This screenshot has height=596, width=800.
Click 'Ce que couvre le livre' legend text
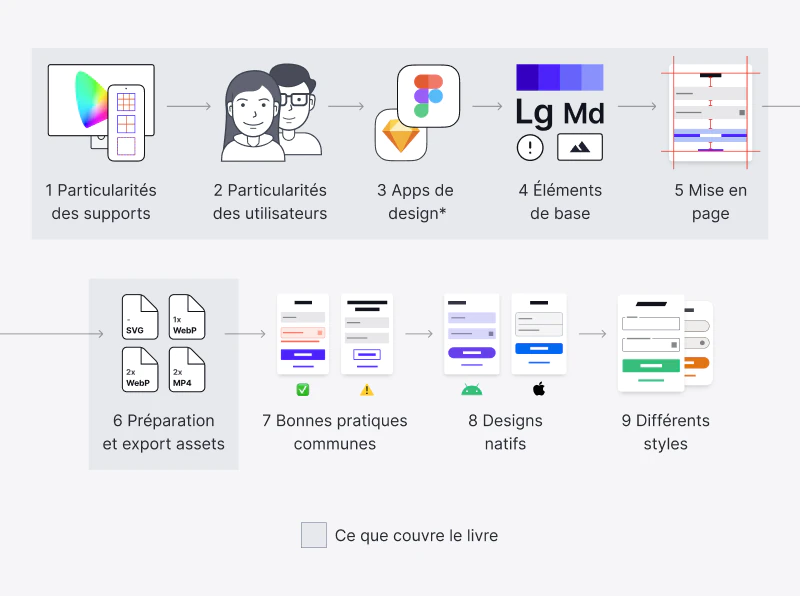(x=416, y=535)
